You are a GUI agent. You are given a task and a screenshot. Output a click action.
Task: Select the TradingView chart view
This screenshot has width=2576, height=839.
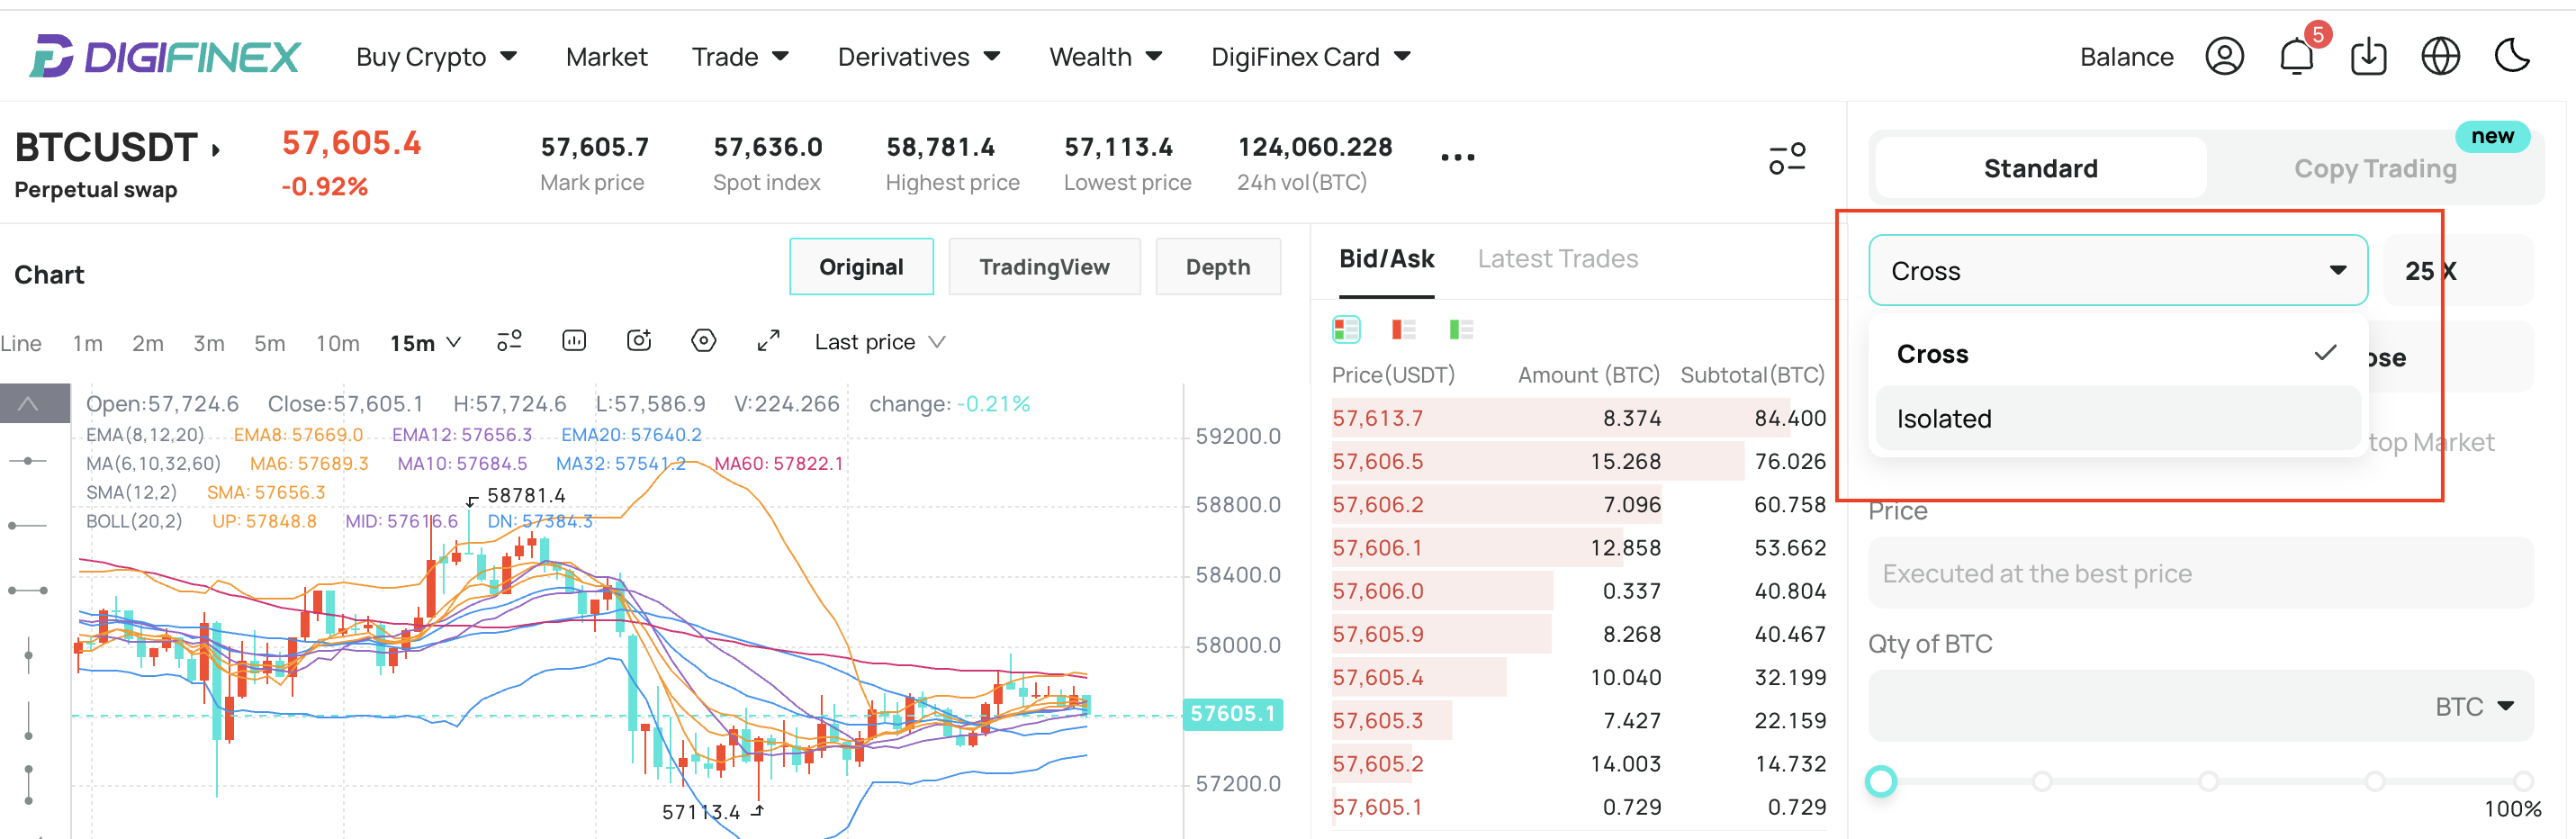click(1044, 267)
